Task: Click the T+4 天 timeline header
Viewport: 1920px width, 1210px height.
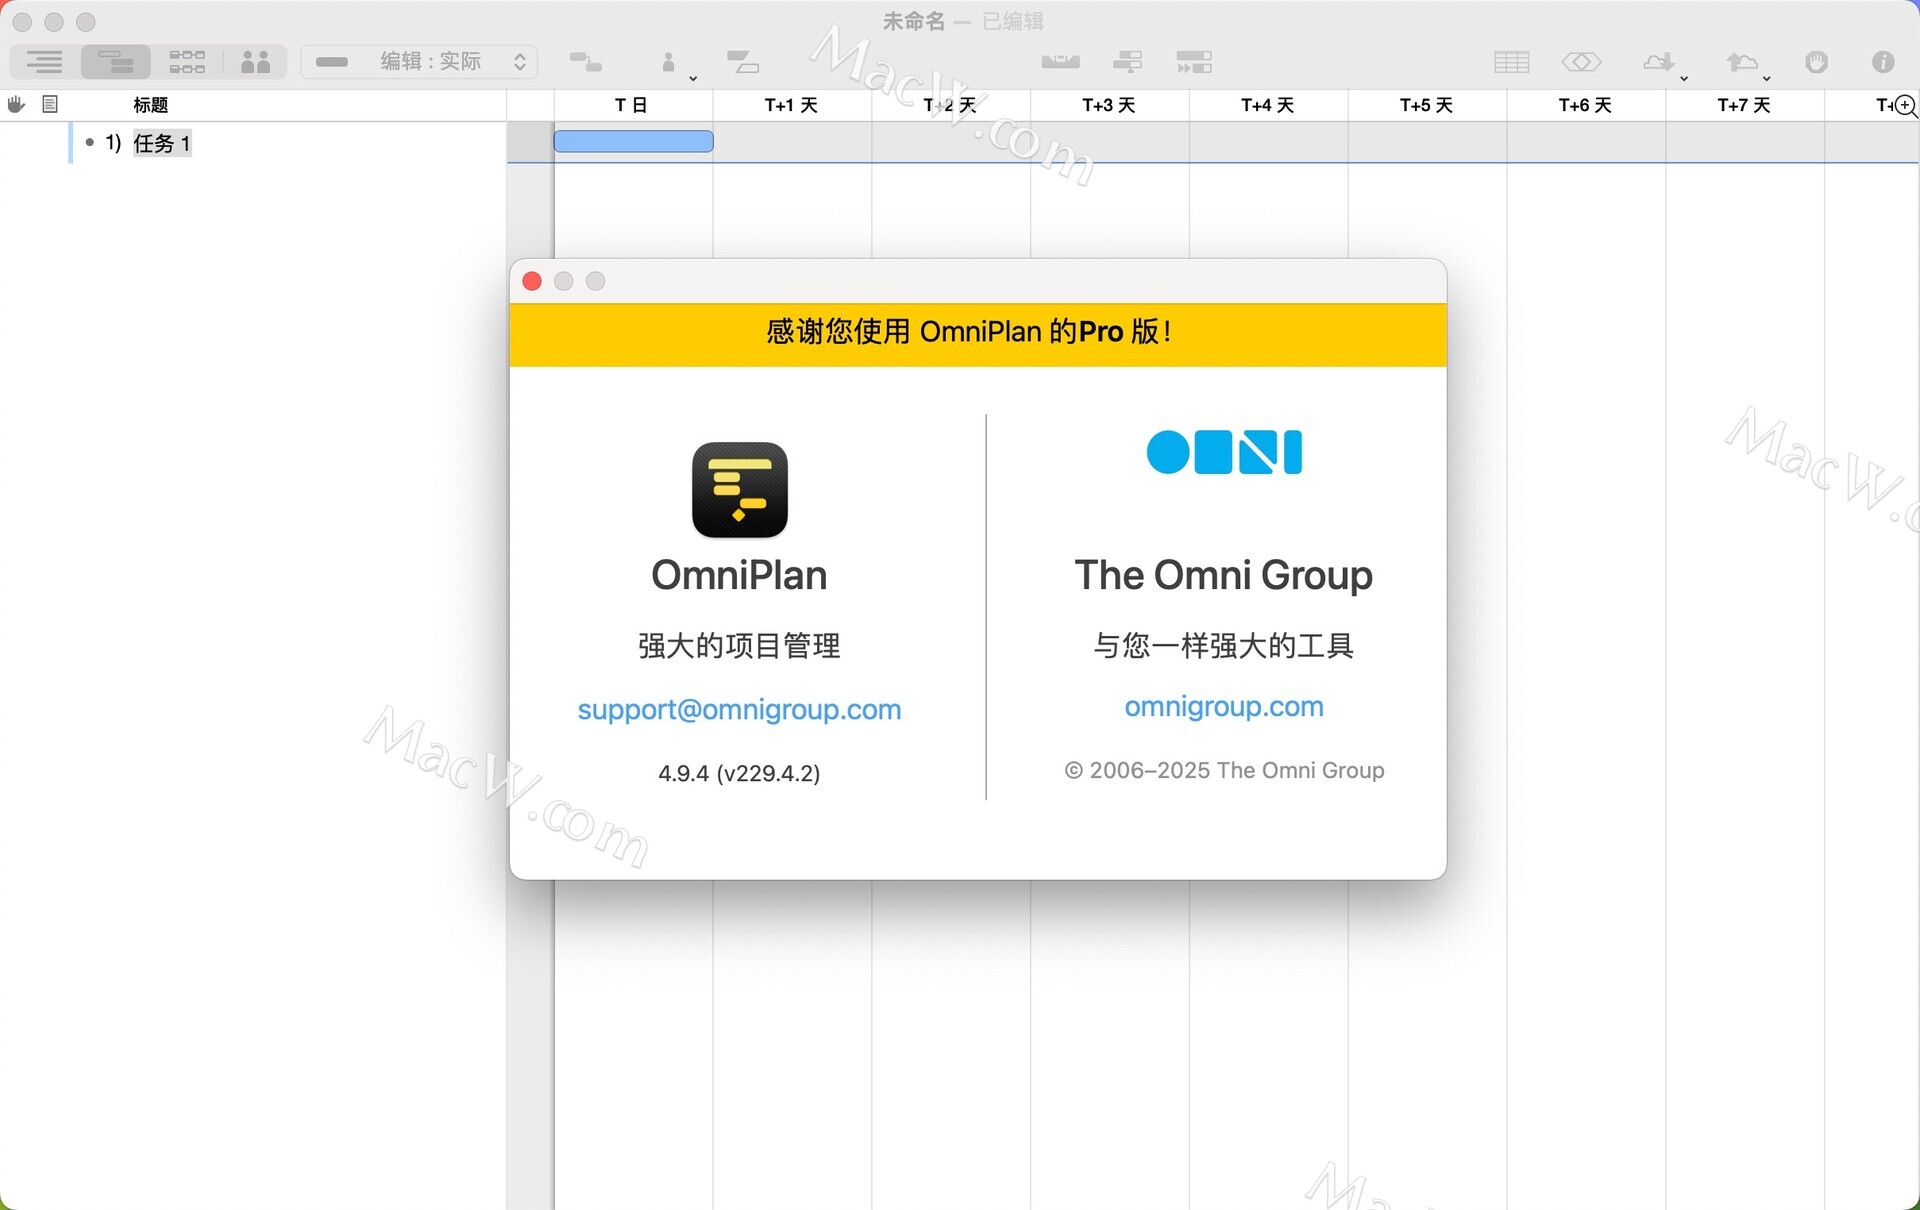Action: [1268, 105]
